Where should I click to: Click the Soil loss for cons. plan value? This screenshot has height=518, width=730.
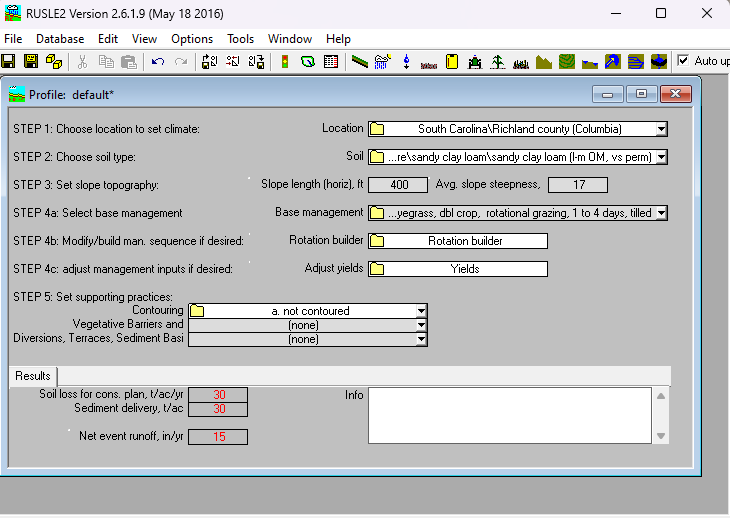(218, 395)
